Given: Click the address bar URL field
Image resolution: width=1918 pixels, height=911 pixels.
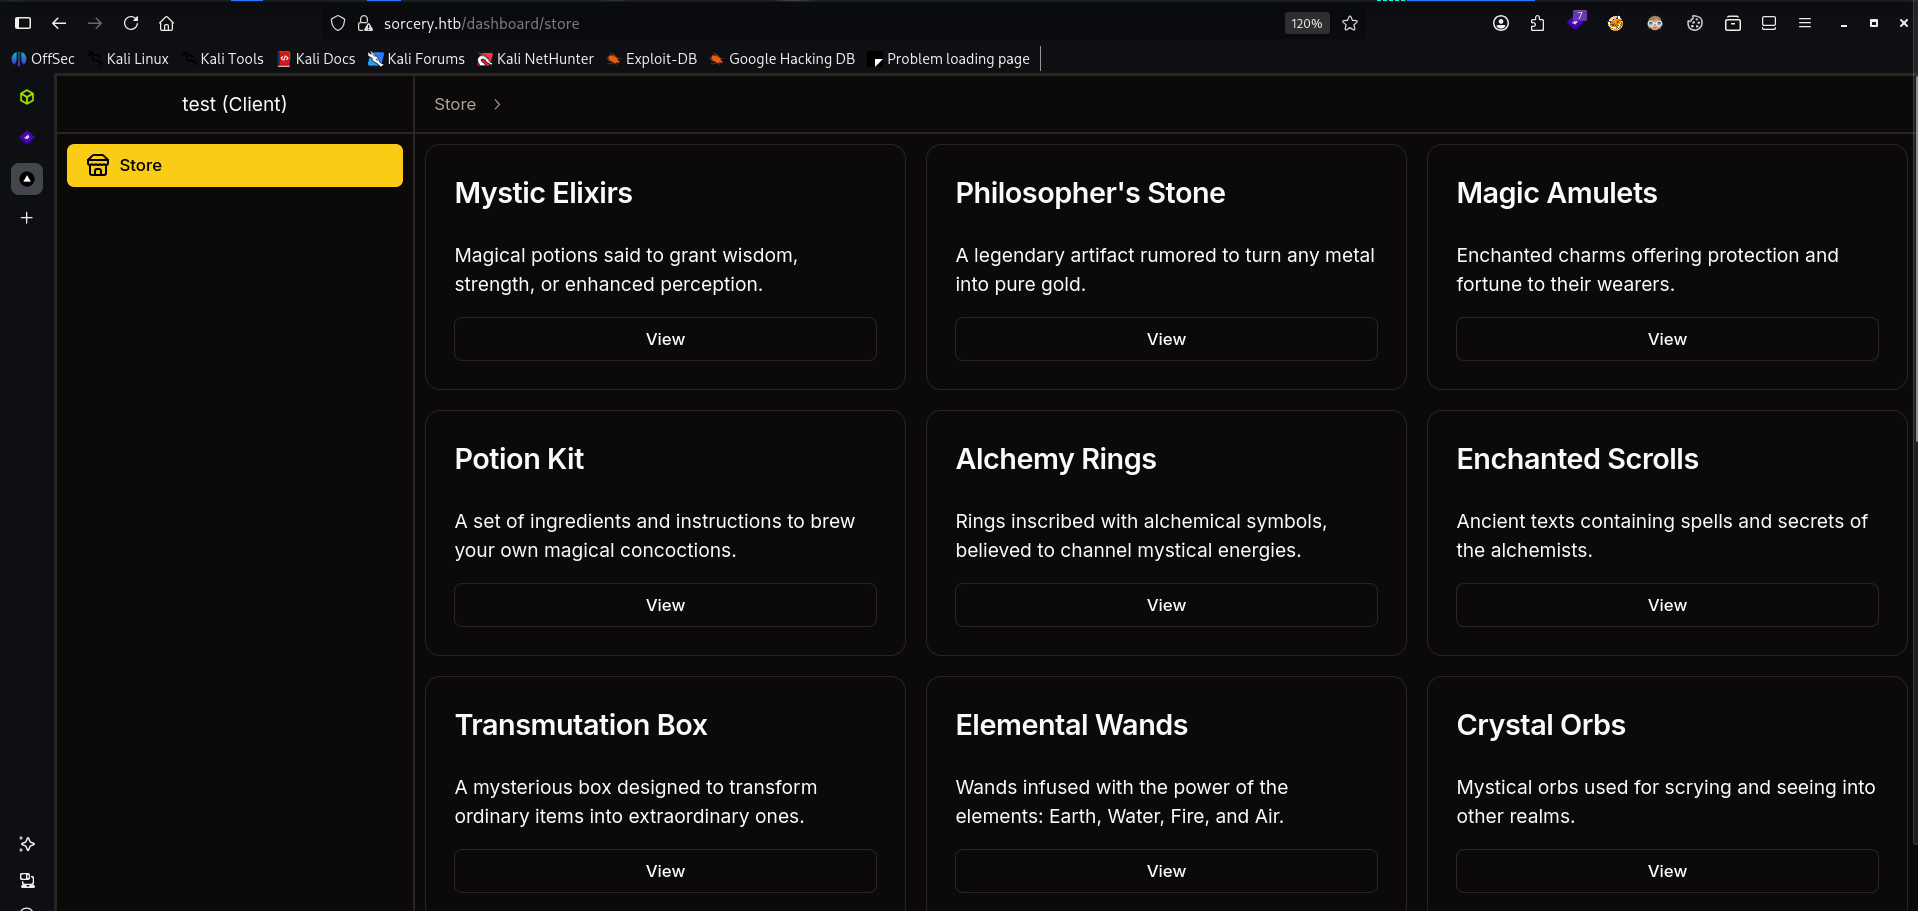Looking at the screenshot, I should click(x=800, y=23).
